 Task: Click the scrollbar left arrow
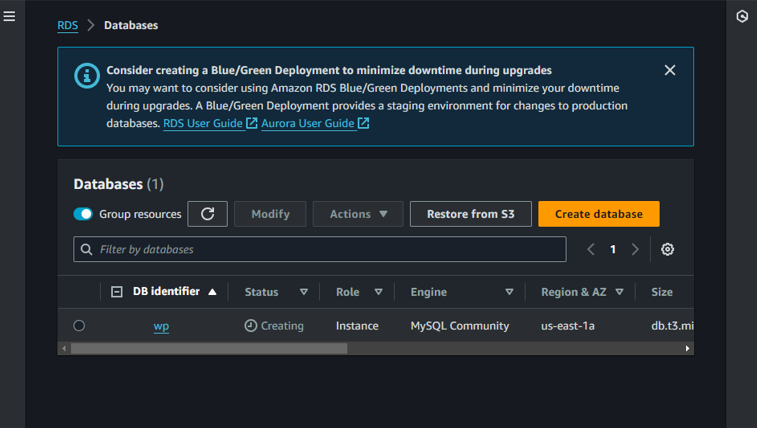click(x=64, y=348)
